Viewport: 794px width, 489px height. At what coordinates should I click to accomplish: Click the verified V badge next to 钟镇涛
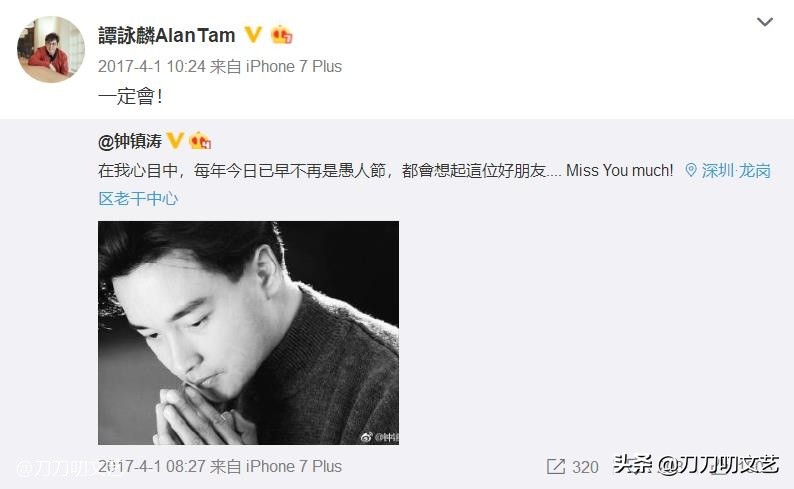click(x=175, y=140)
